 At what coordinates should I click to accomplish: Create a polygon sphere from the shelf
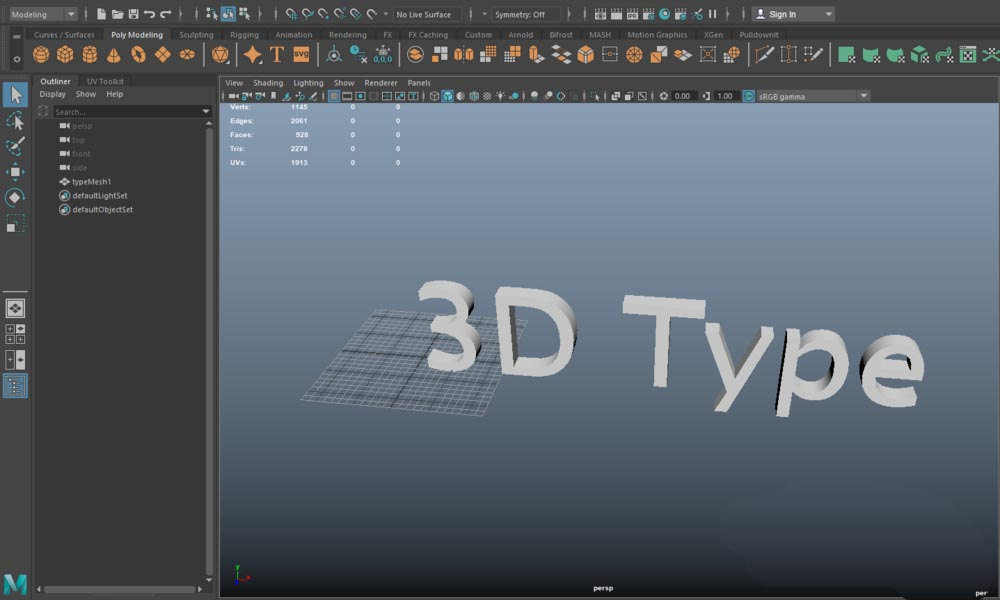coord(41,54)
